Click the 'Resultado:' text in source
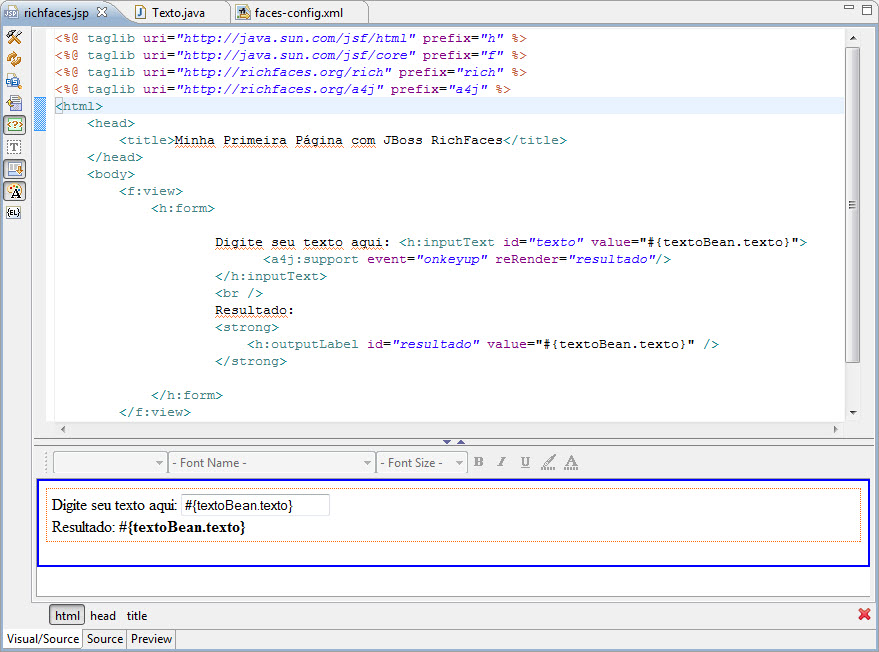This screenshot has width=879, height=652. pyautogui.click(x=254, y=310)
